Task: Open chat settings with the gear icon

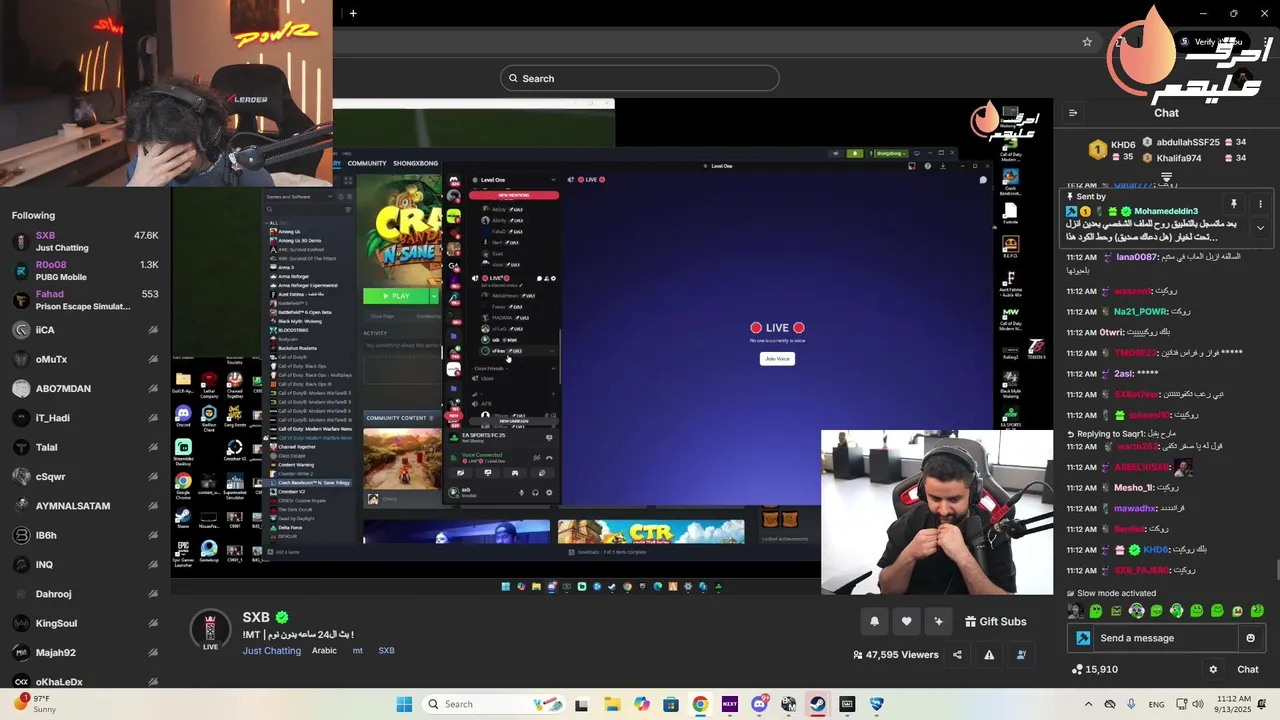Action: tap(1213, 670)
